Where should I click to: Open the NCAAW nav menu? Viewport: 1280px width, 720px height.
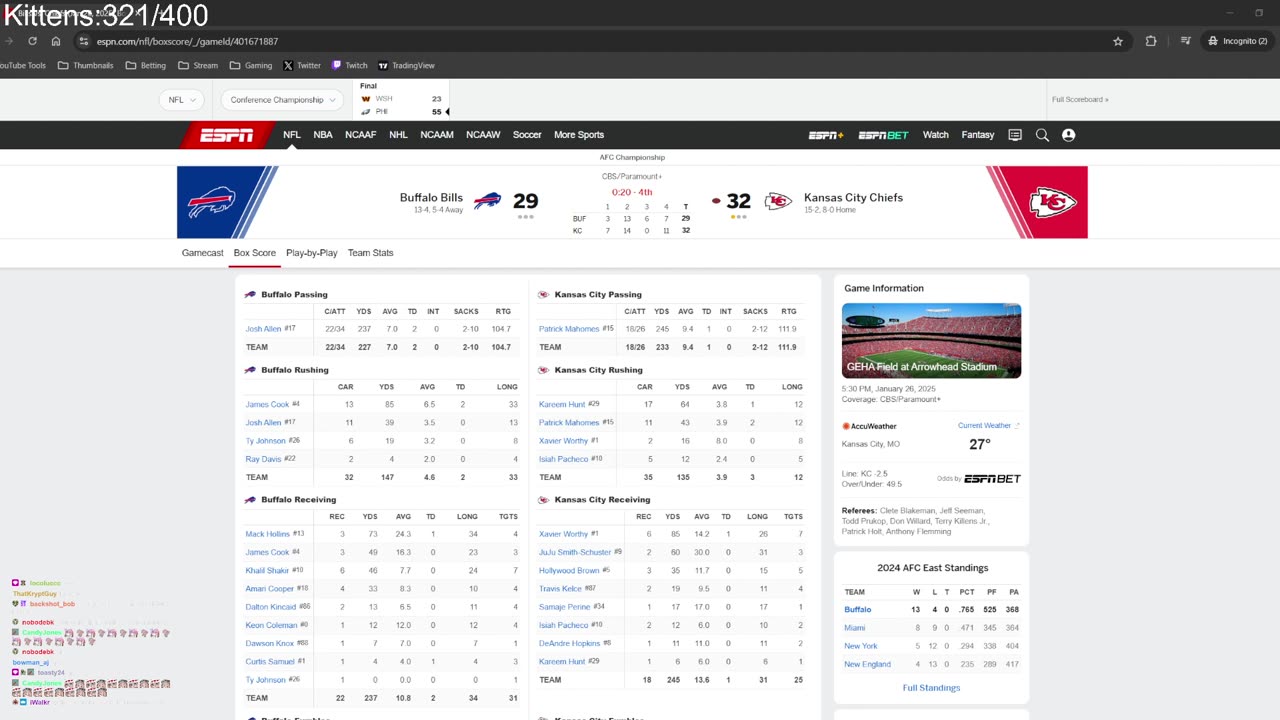pos(483,135)
